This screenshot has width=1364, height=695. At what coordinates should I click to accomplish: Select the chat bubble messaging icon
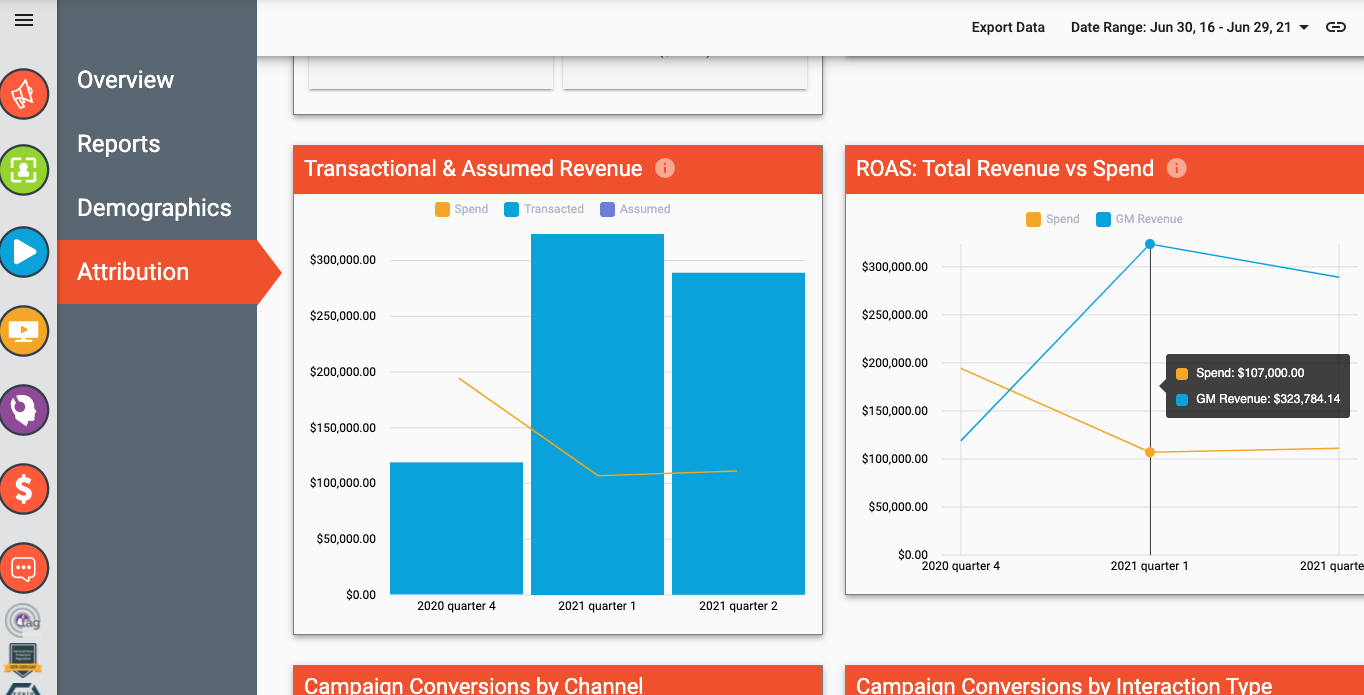coord(24,567)
